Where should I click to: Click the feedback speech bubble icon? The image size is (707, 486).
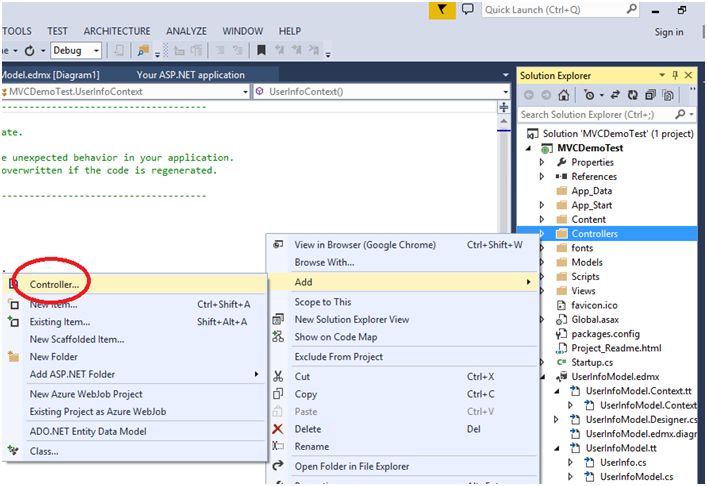tap(467, 10)
